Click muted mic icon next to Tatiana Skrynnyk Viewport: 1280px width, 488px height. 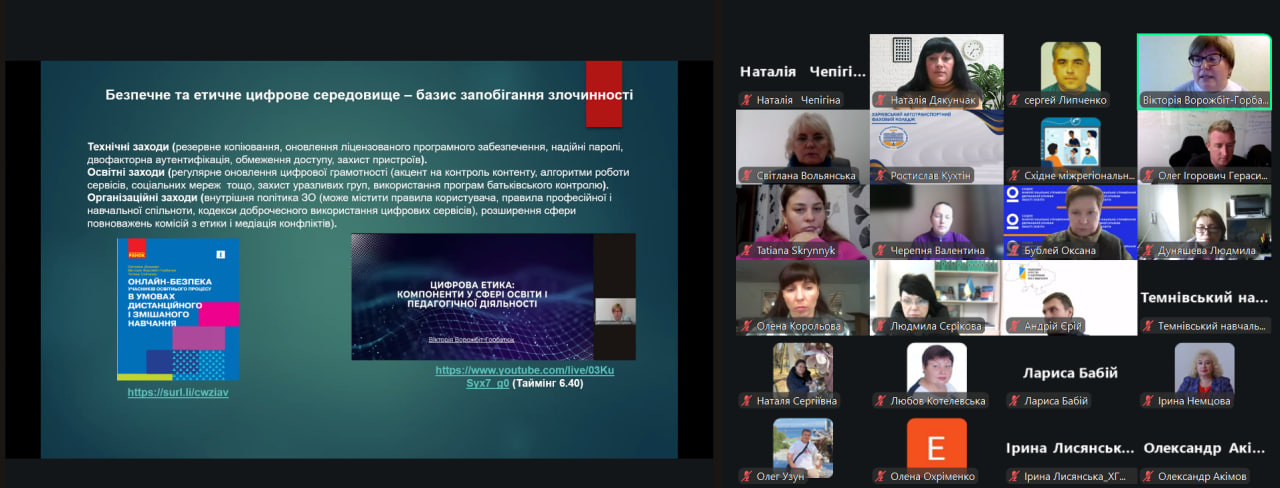[x=746, y=251]
